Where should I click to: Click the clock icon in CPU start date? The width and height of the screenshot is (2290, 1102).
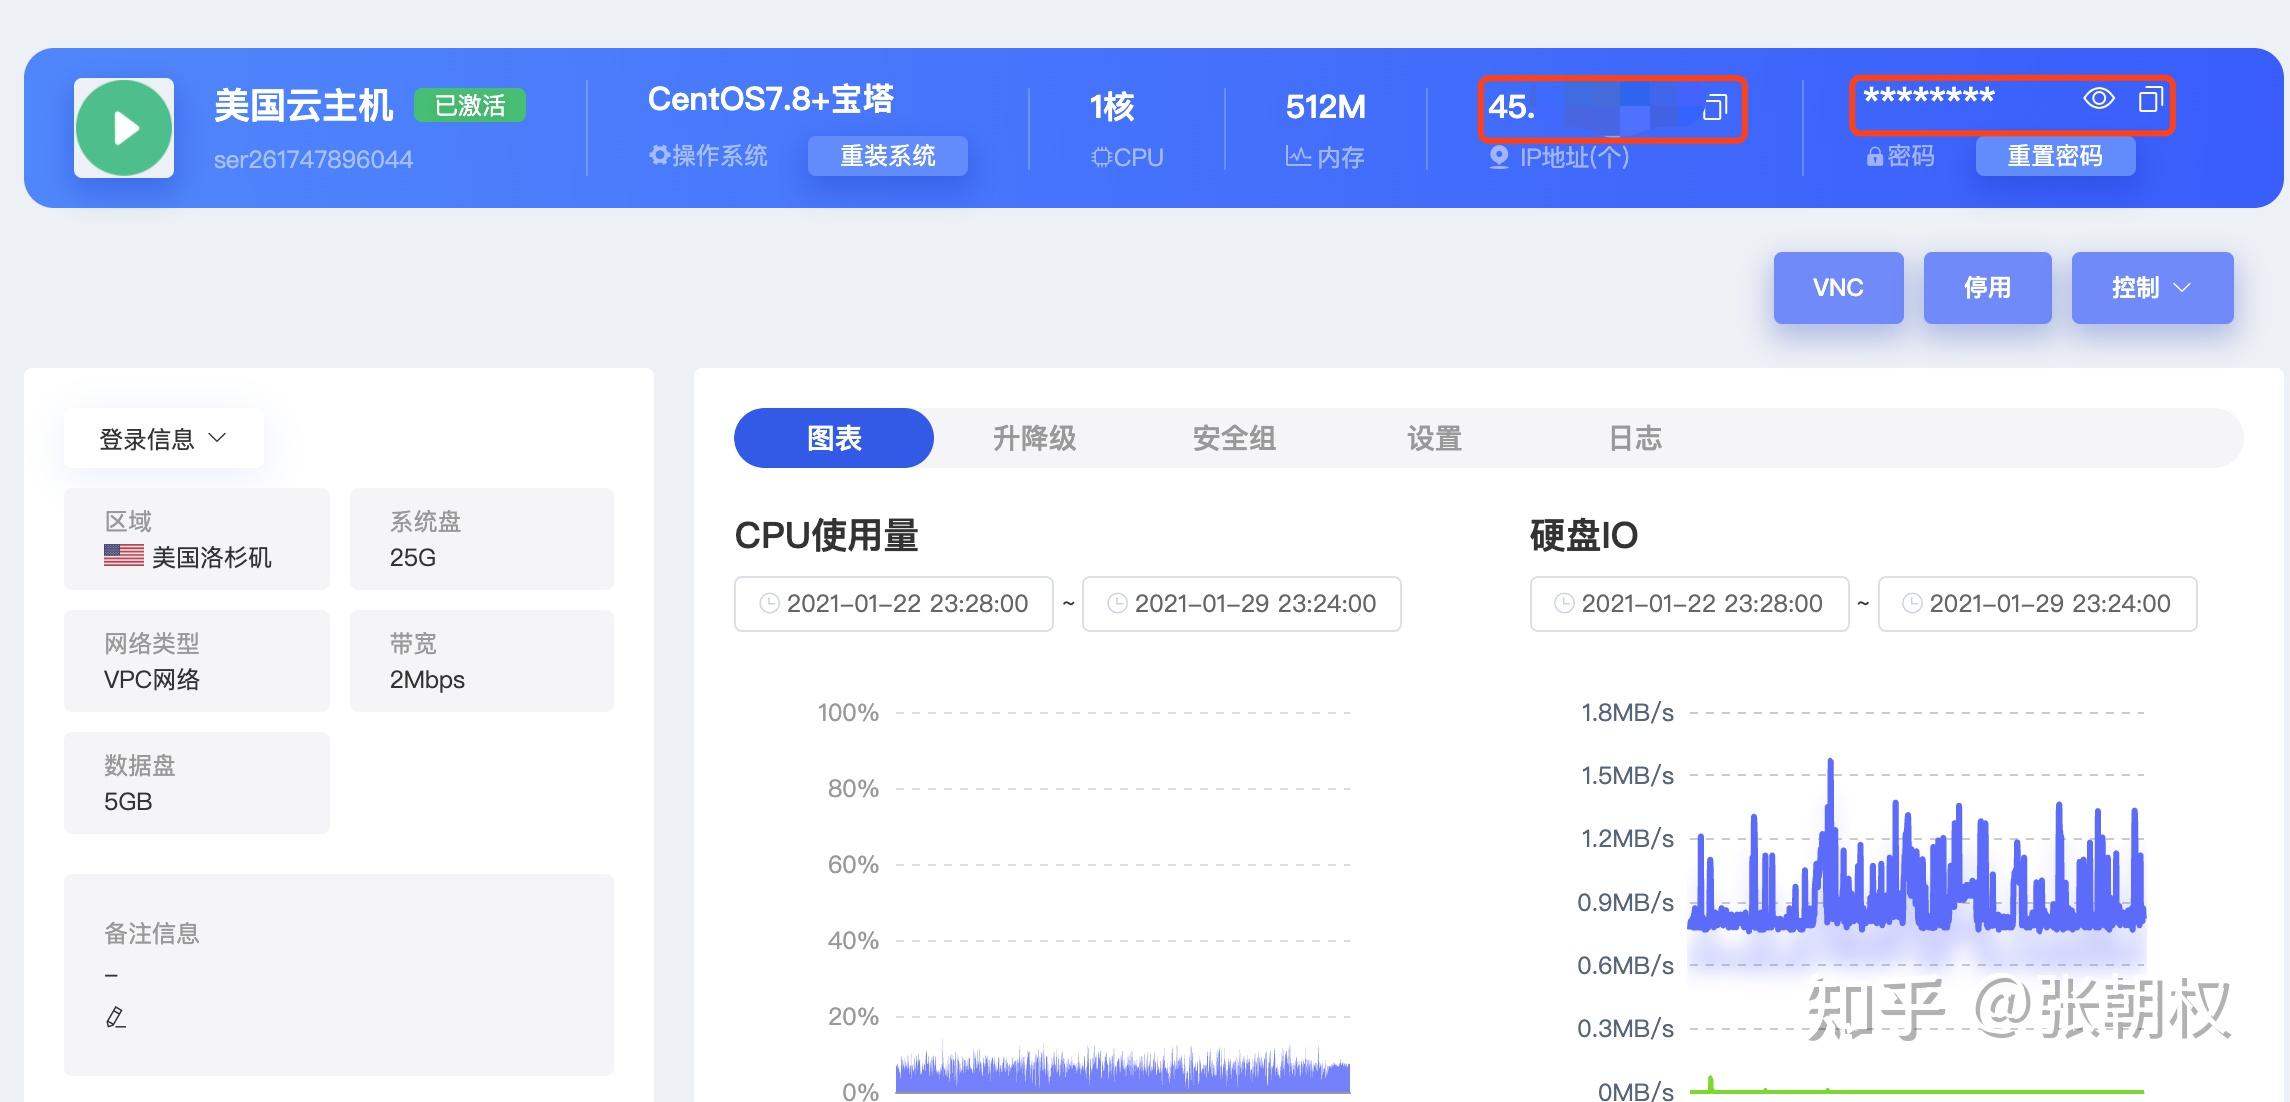[769, 603]
